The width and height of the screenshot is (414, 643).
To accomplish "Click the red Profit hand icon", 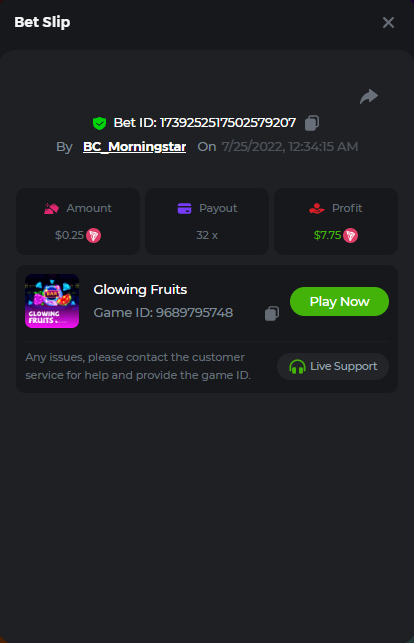I will click(x=316, y=208).
